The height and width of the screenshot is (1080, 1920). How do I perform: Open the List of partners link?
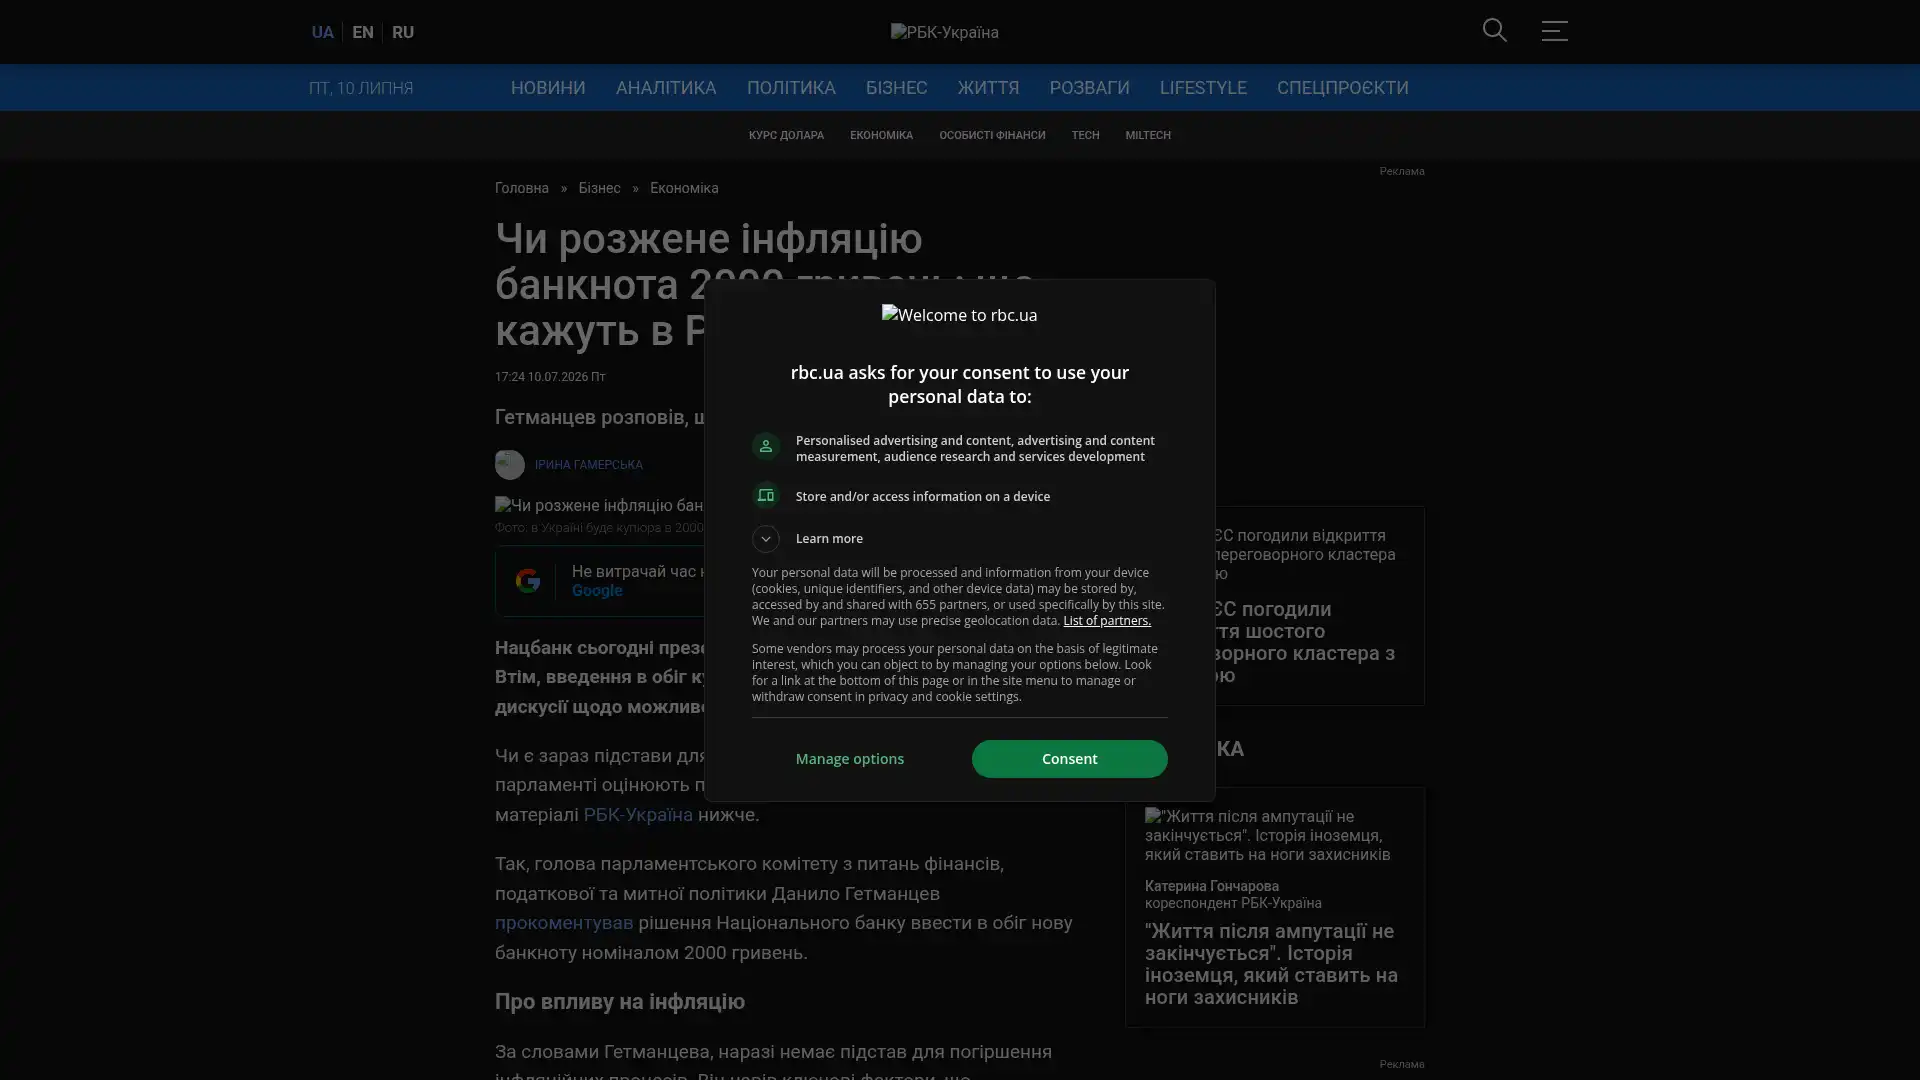(x=1106, y=621)
